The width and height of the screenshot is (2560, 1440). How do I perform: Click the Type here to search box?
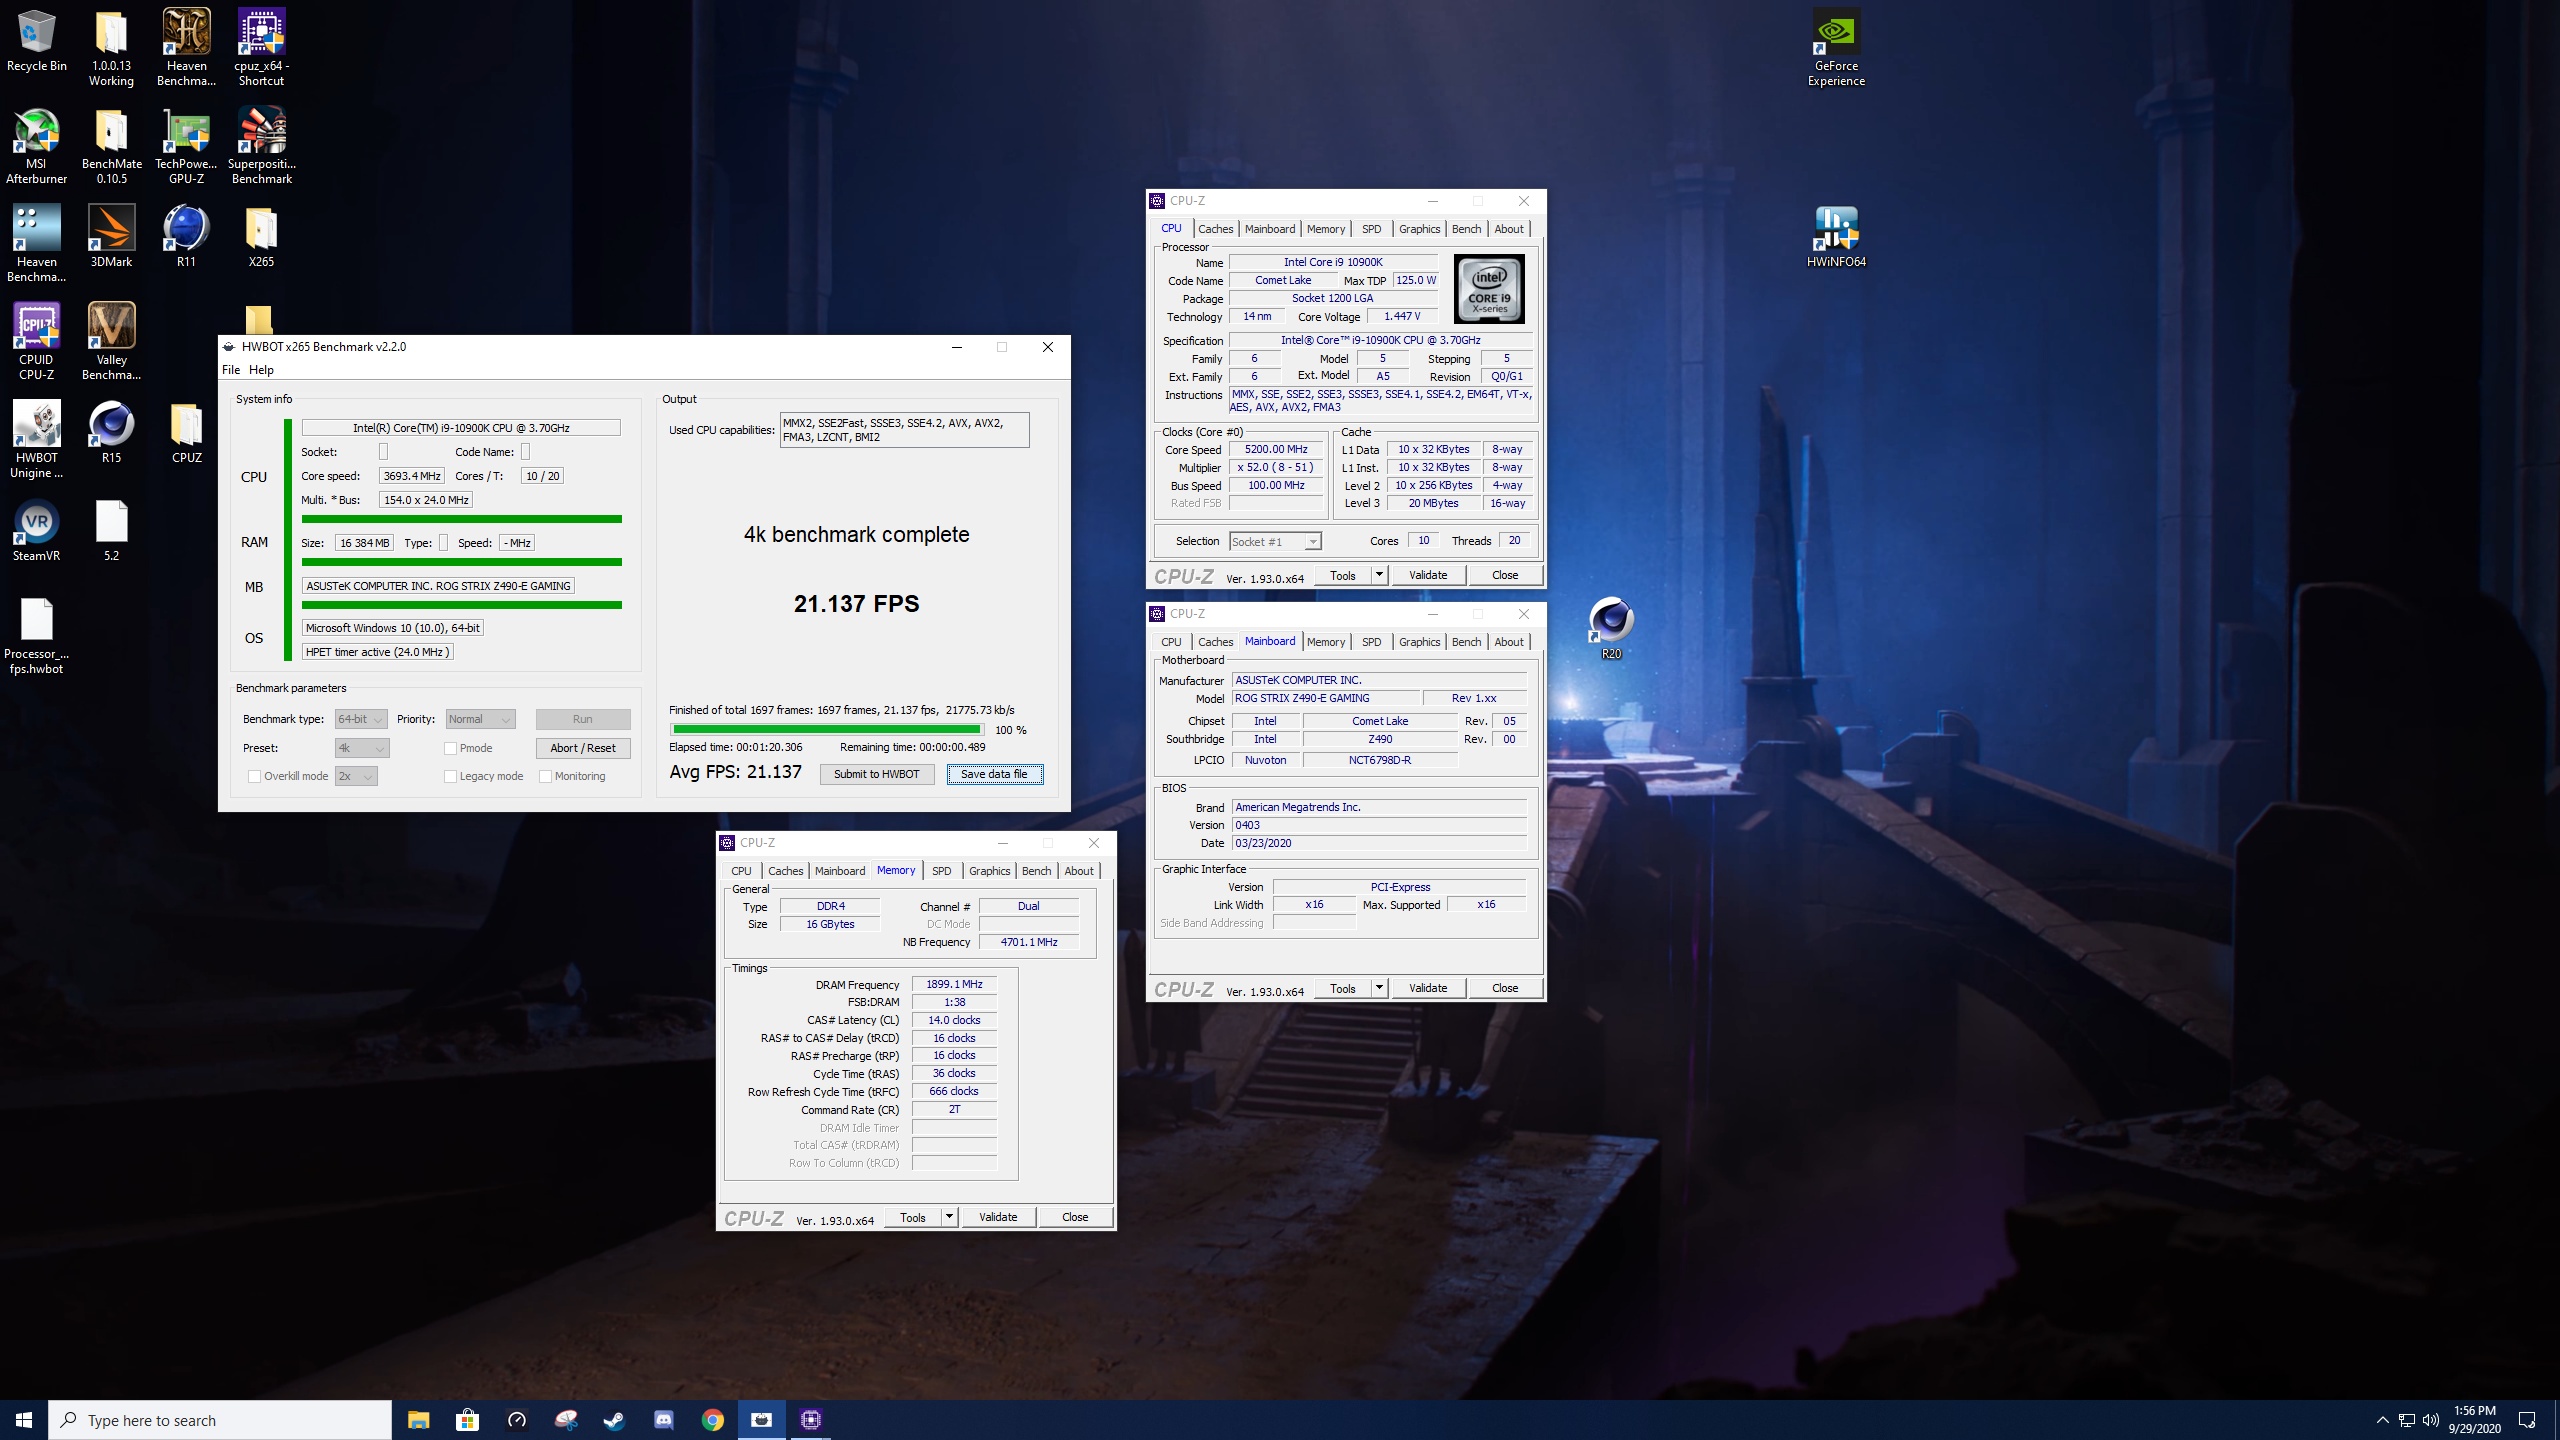(x=220, y=1420)
